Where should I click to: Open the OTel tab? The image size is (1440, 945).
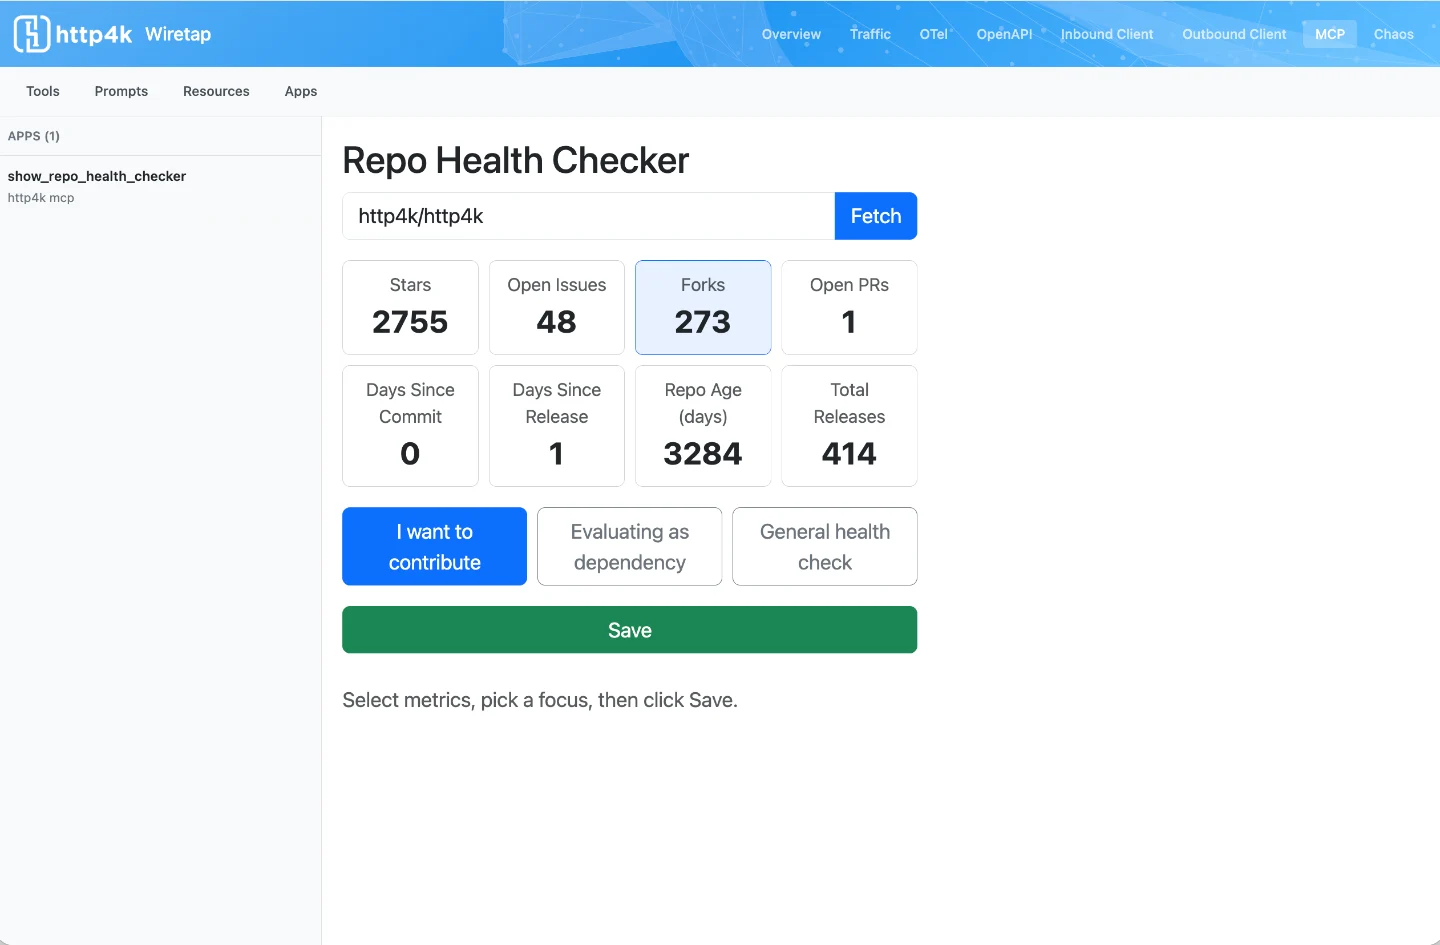pyautogui.click(x=933, y=34)
